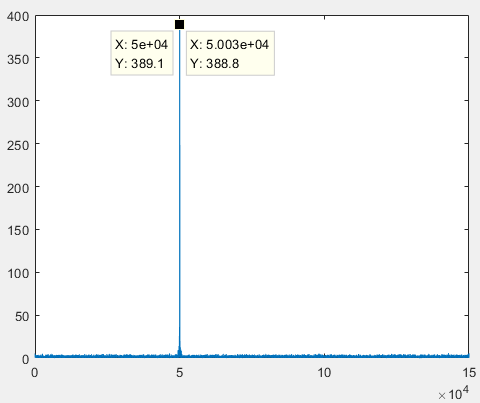Click the y-axis tick label 100

18,274
